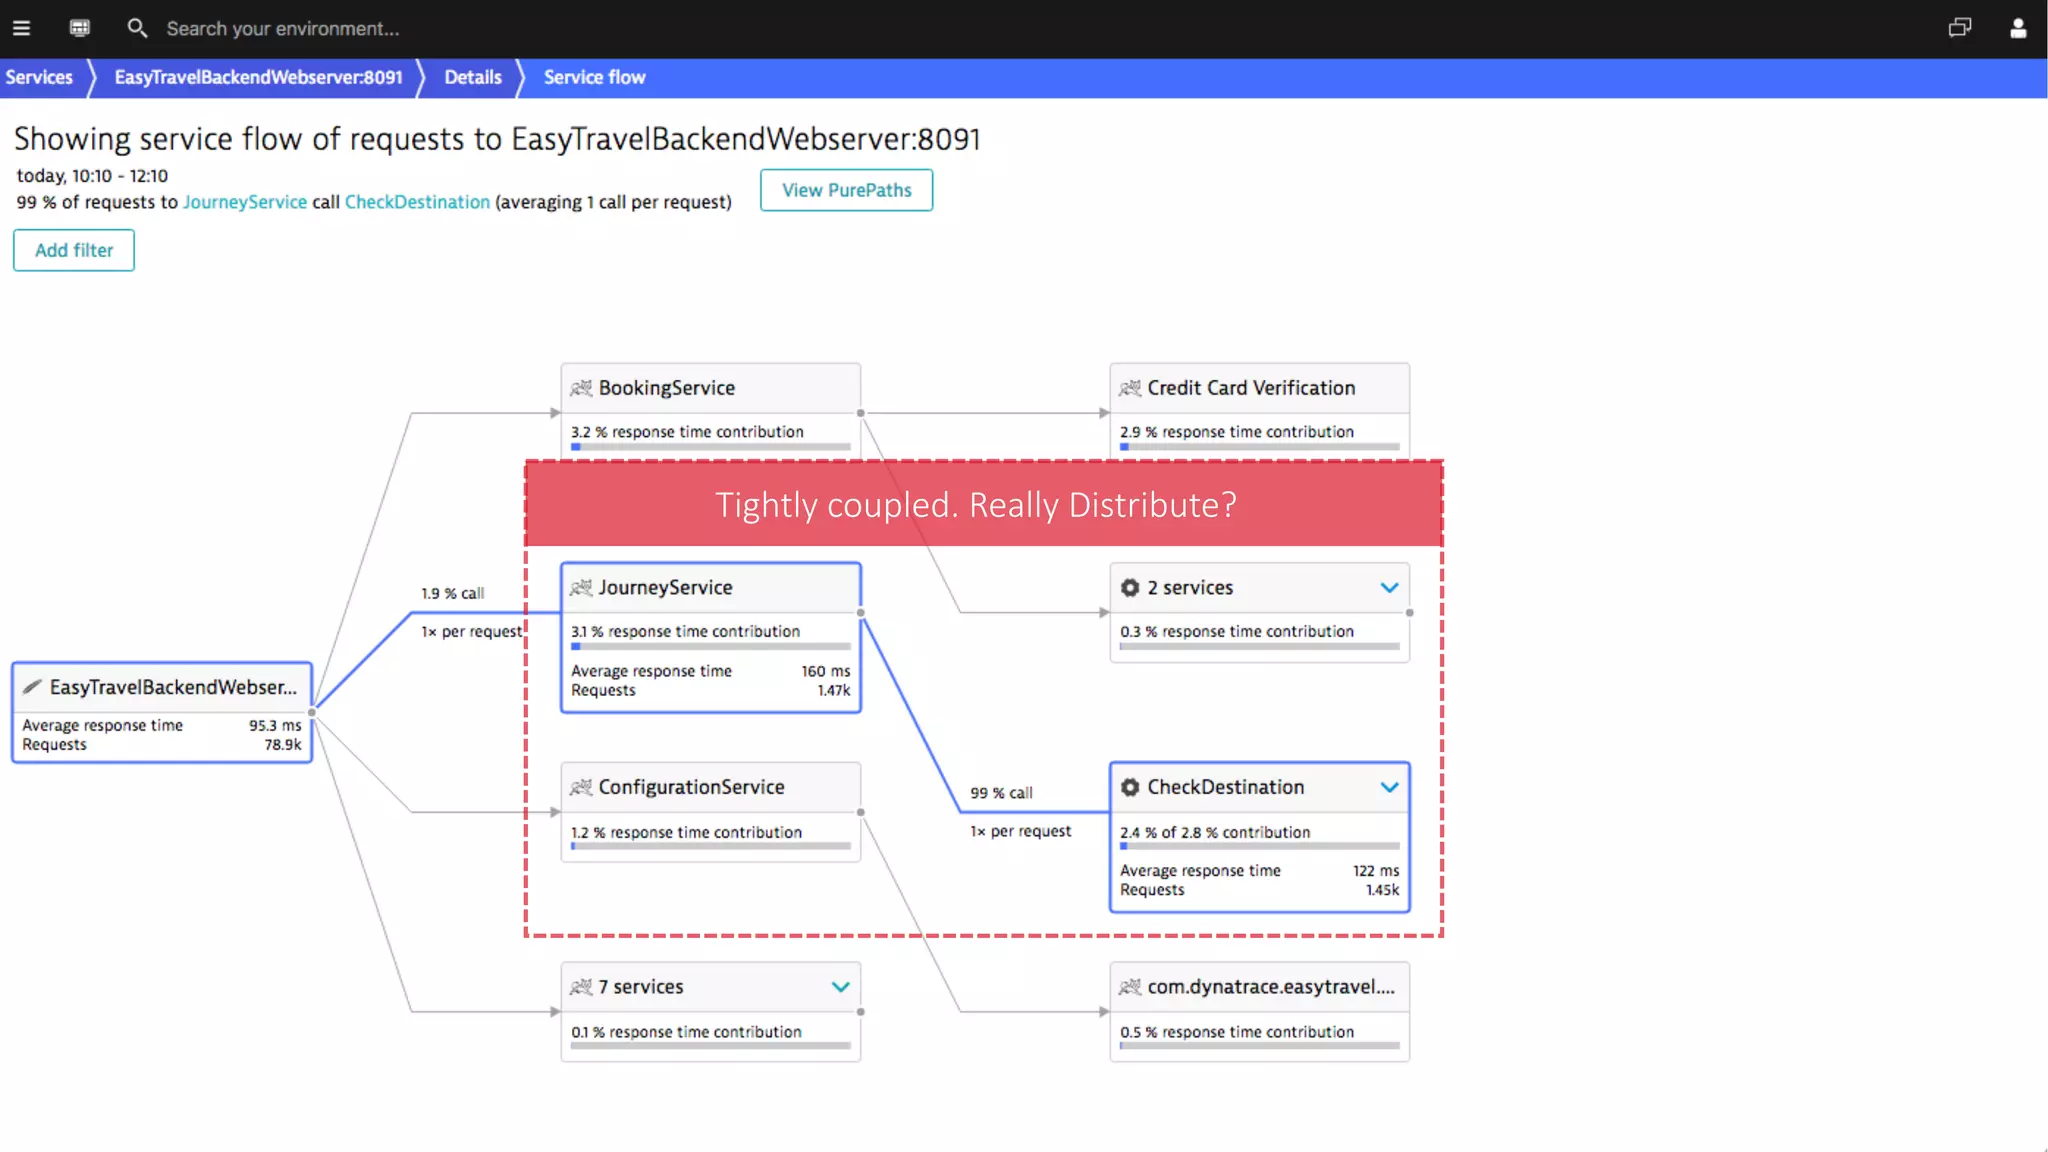Click the dashboard grid icon in top bar
The width and height of the screenshot is (2048, 1152).
tap(80, 28)
